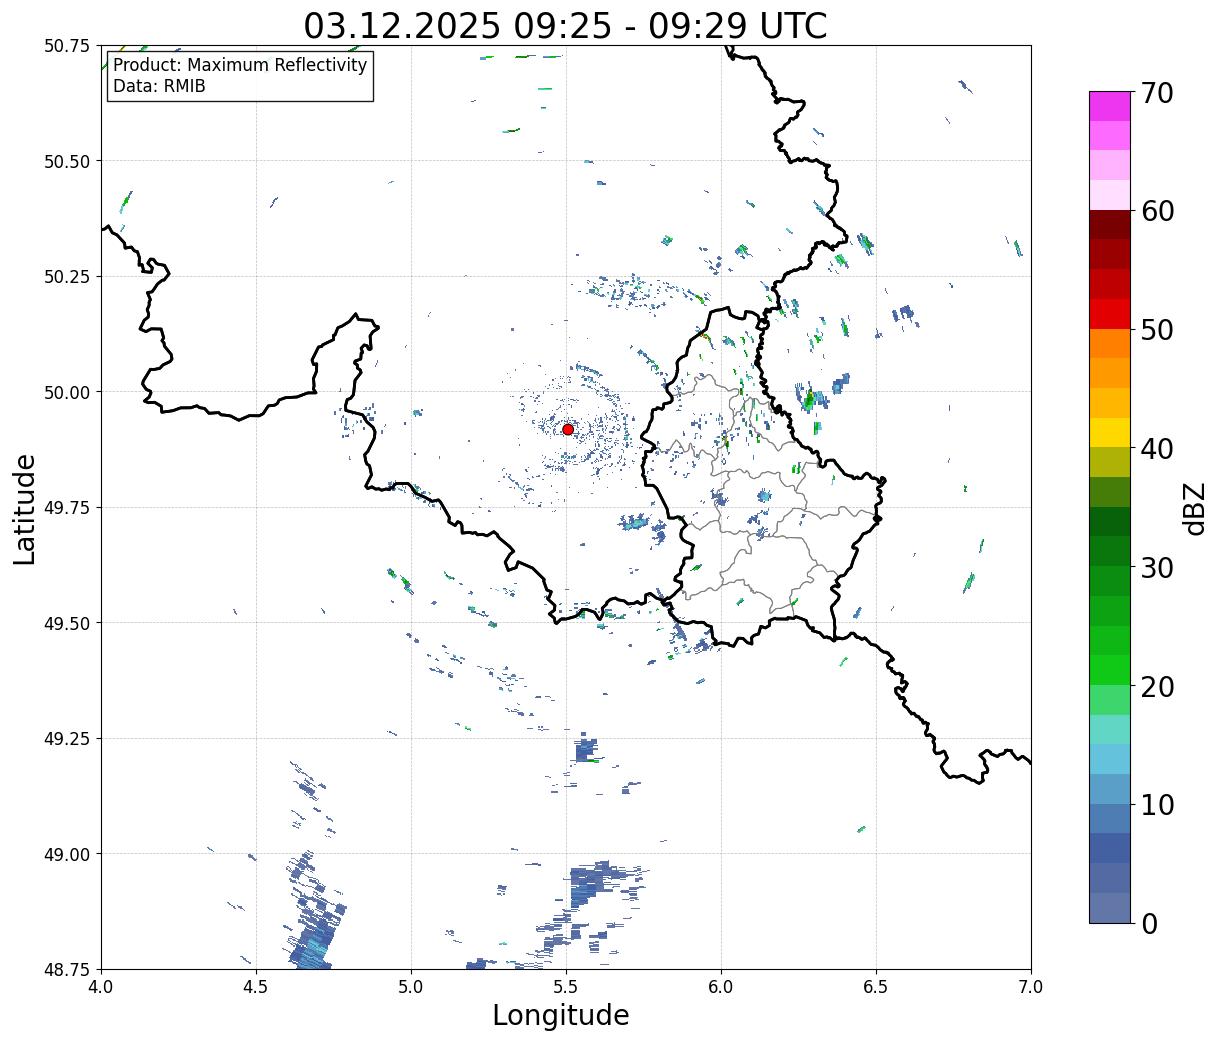Click the magenta top swatch of the colorbar

[x=1109, y=106]
